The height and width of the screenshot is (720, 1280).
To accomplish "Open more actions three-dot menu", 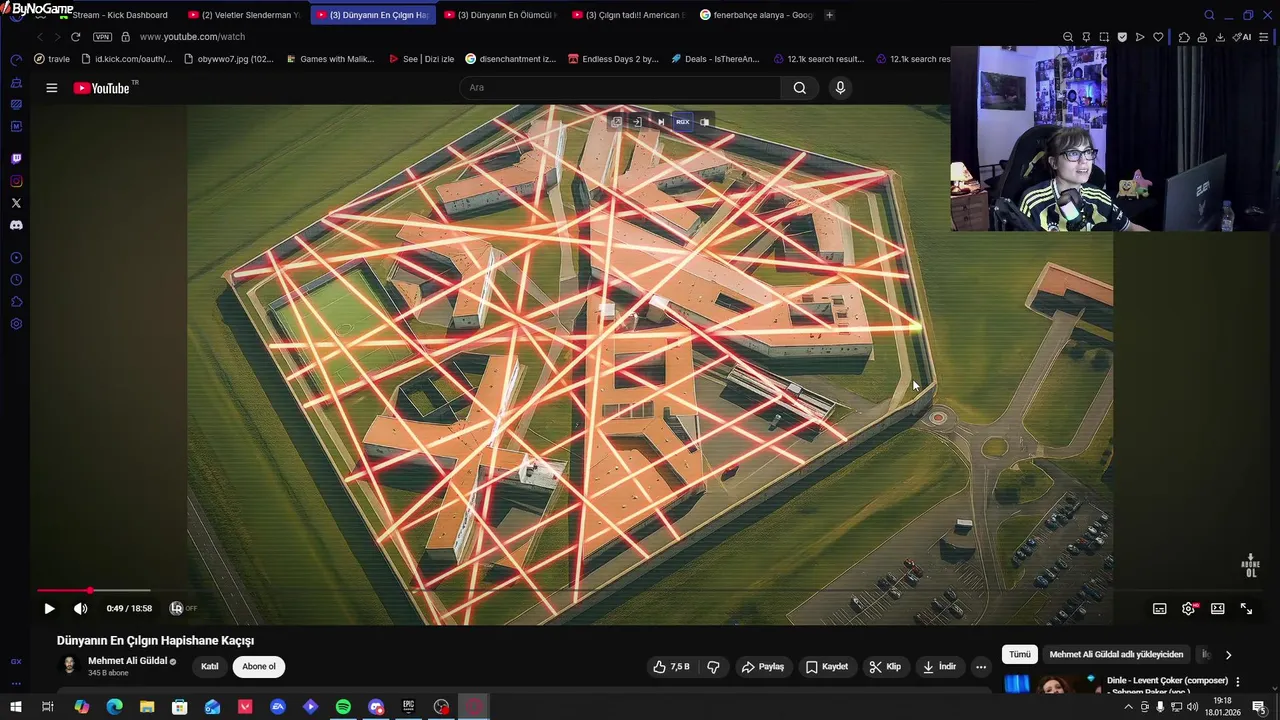I will tap(981, 667).
